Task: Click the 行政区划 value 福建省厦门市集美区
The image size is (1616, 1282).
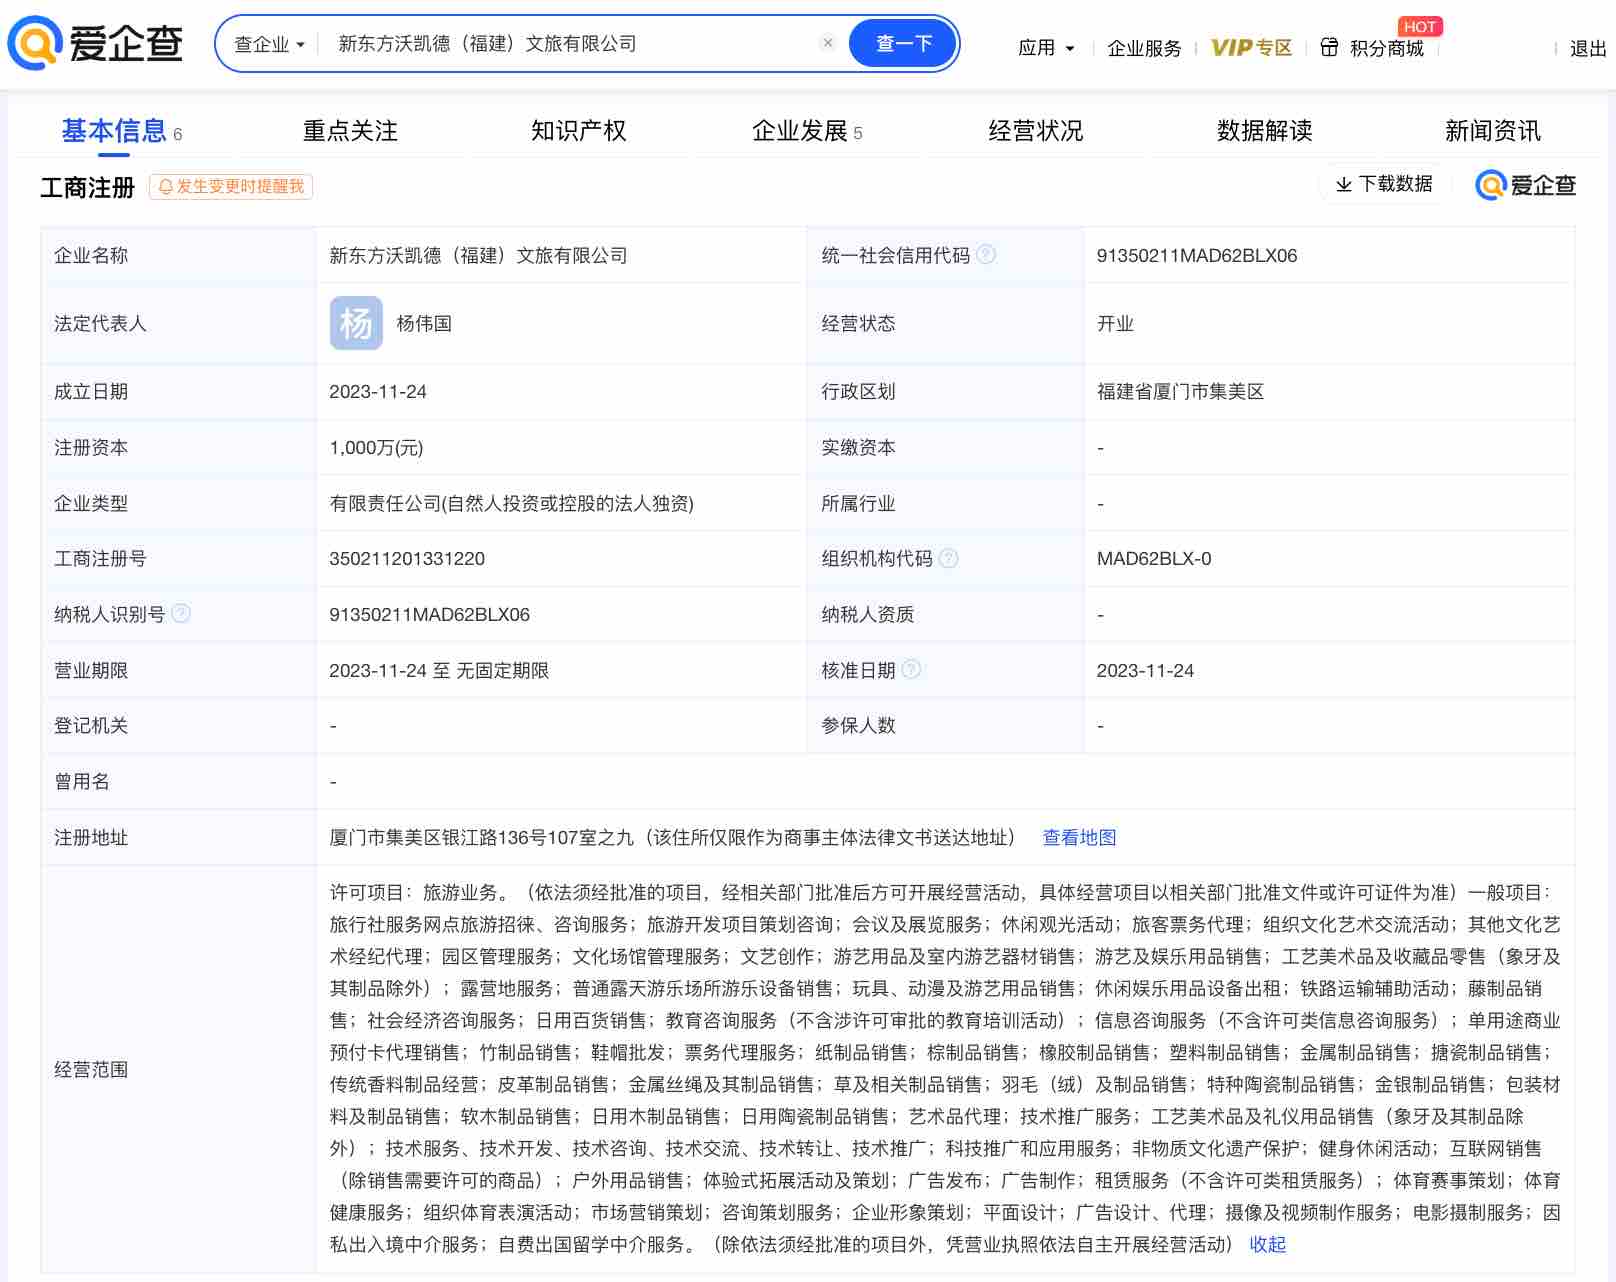Action: coord(1180,392)
